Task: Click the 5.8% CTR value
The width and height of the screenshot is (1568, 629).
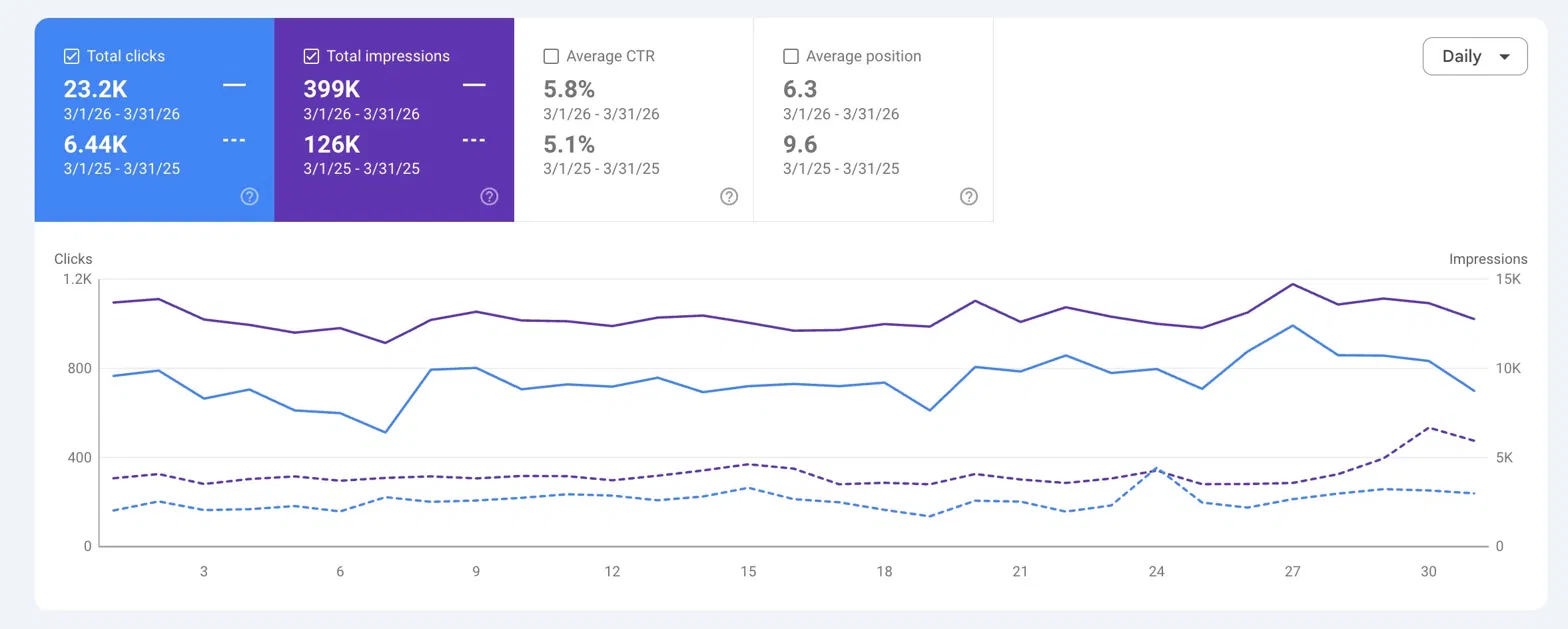Action: (x=569, y=89)
